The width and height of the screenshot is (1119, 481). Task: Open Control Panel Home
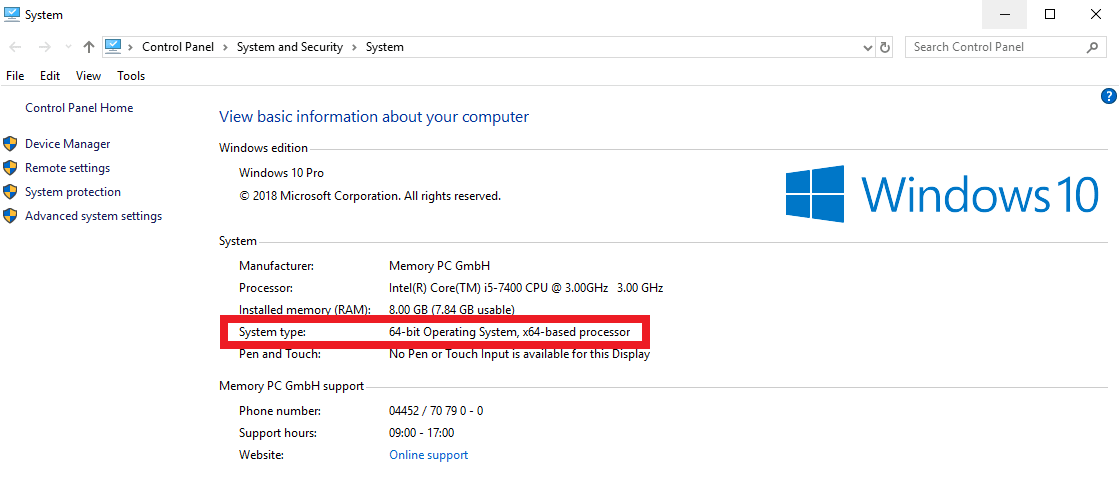[79, 108]
